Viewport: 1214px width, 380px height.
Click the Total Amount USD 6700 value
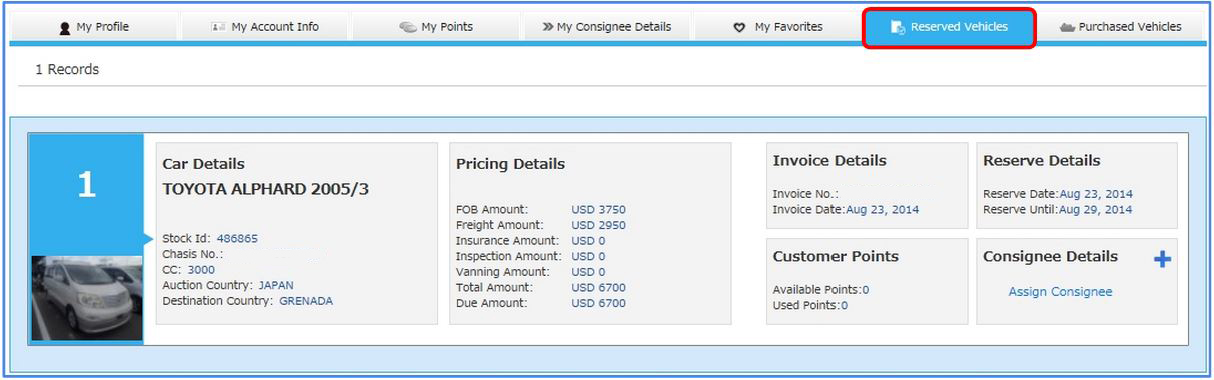[598, 287]
